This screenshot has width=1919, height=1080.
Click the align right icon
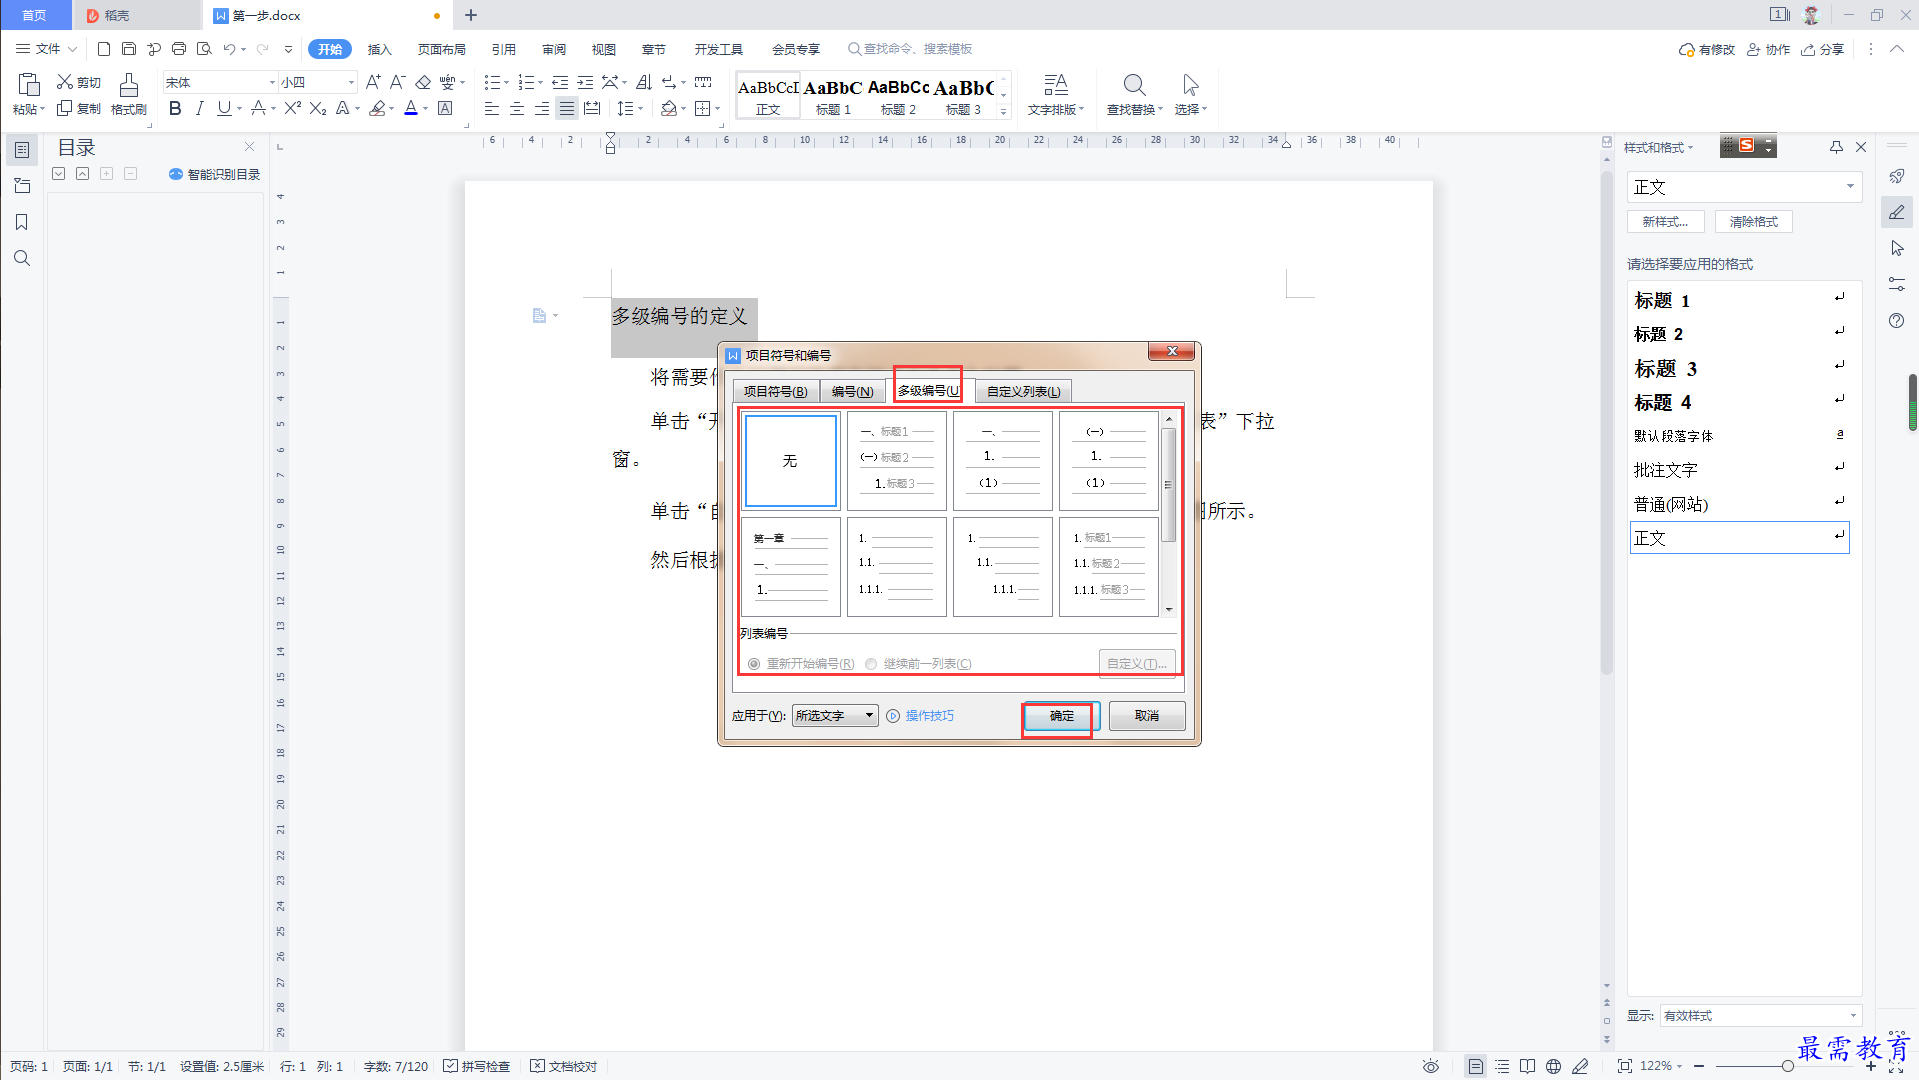pos(542,108)
